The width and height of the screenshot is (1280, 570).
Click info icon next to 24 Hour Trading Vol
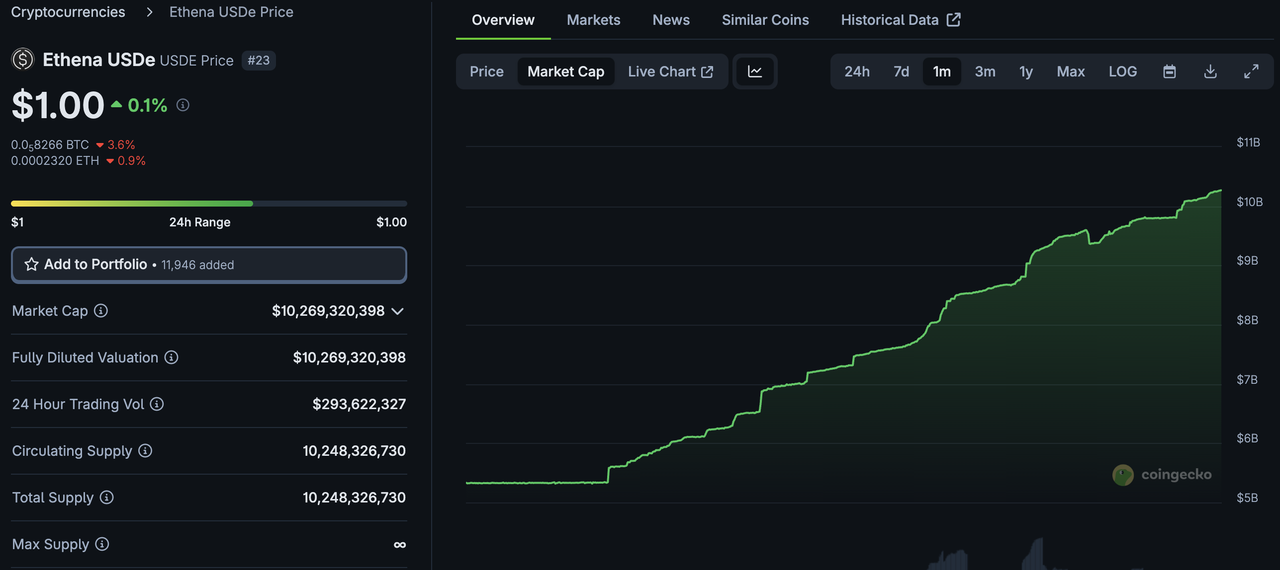tap(157, 404)
